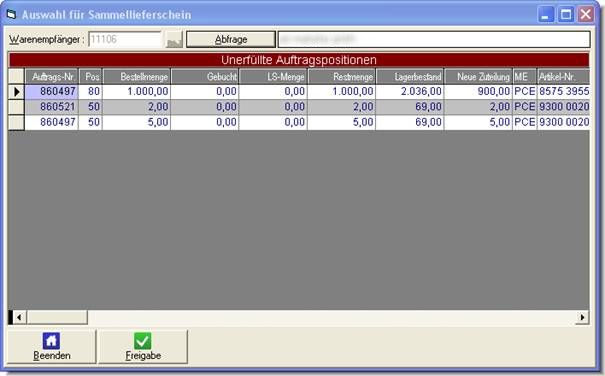Click the Freigabe green checkmark button

[x=143, y=346]
